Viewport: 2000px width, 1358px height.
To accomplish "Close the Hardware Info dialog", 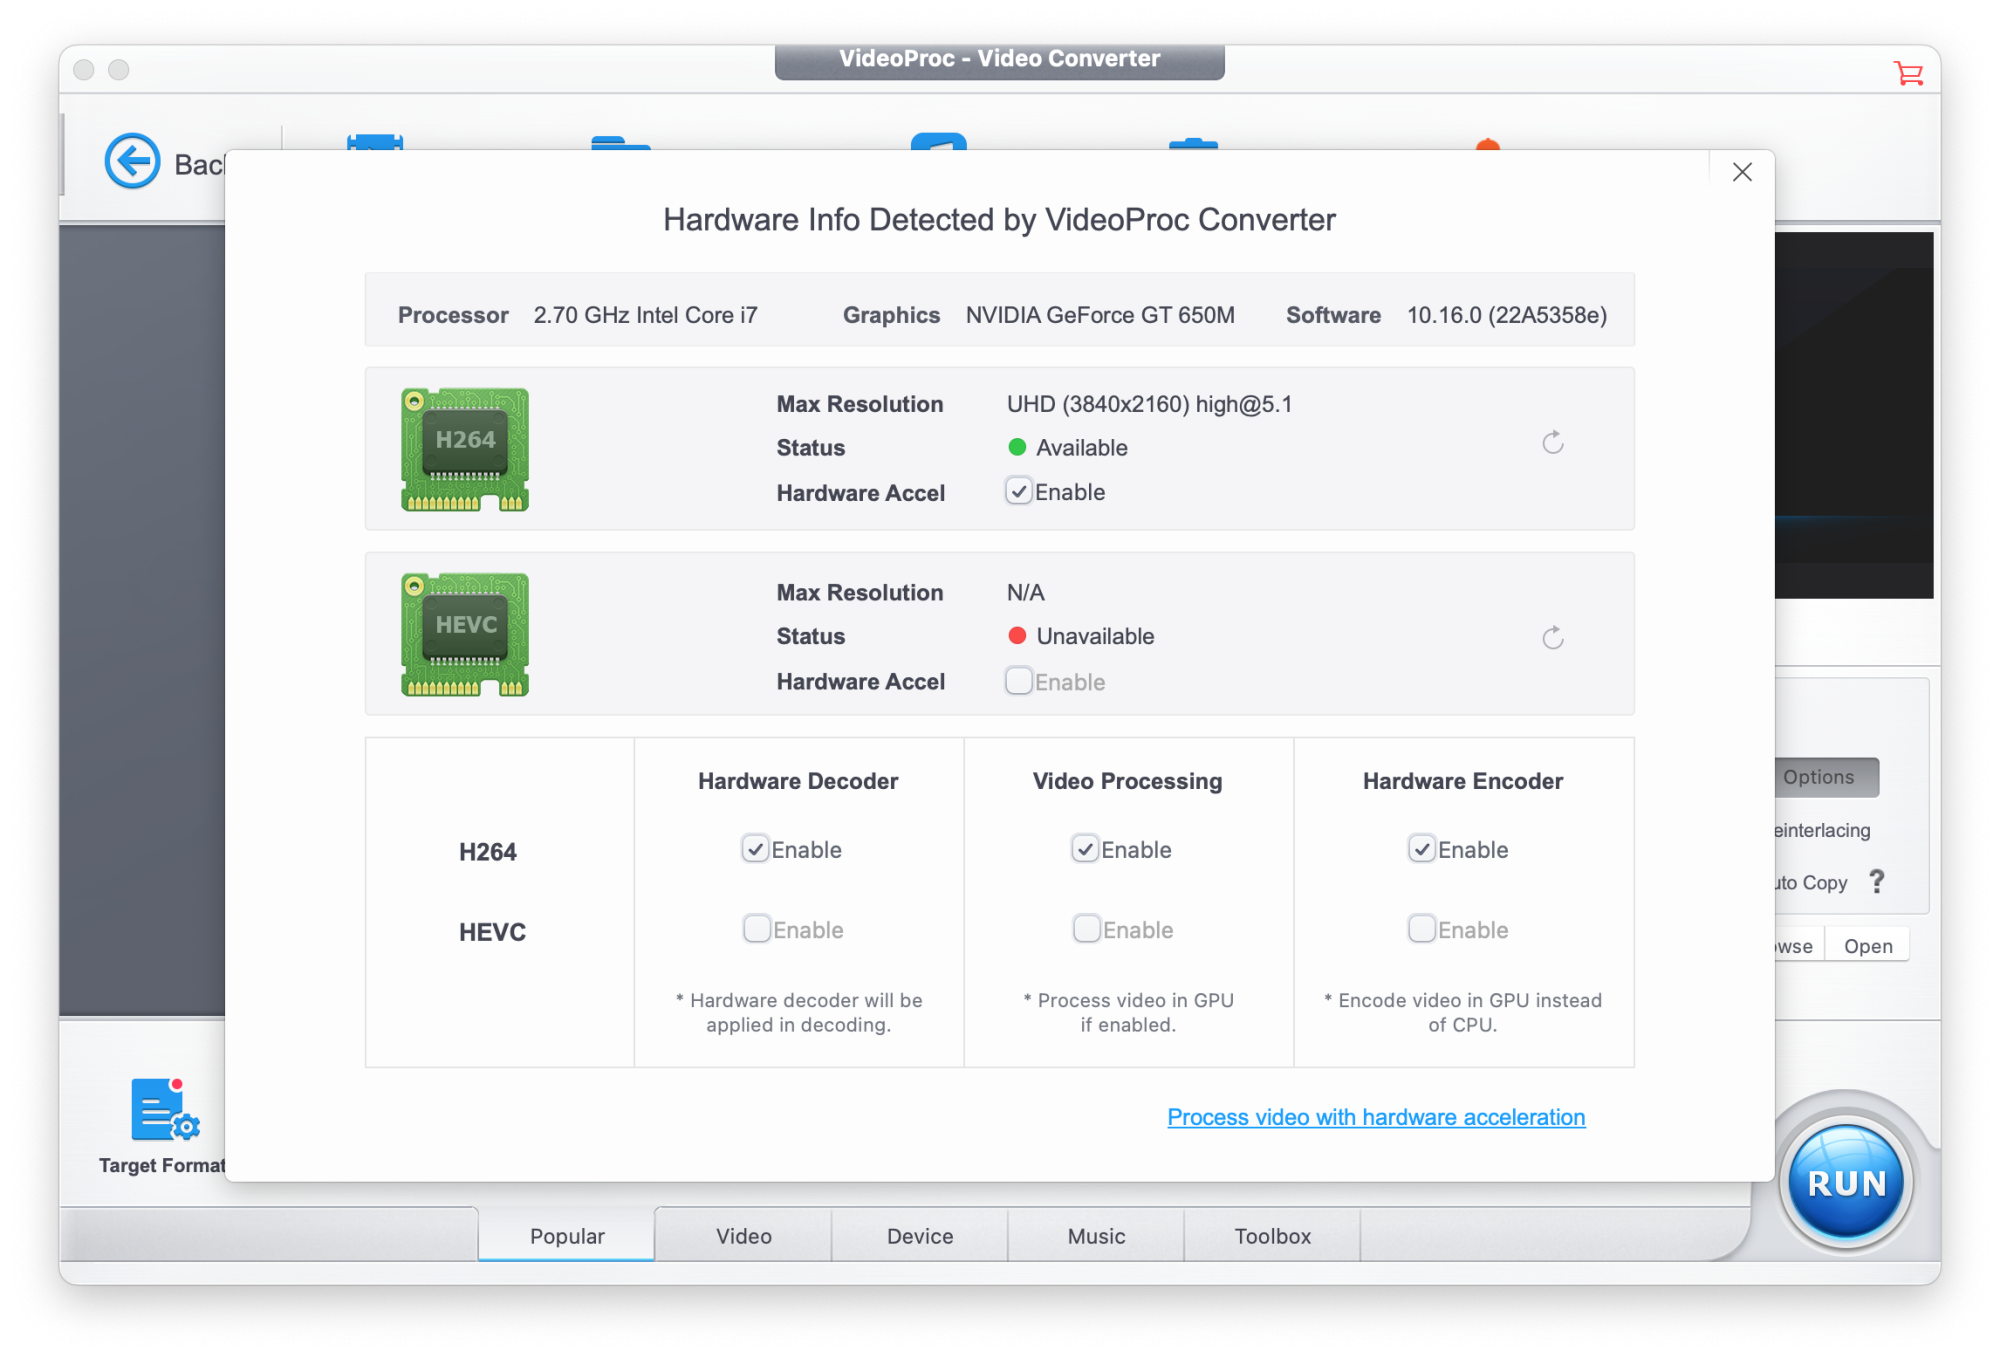I will 1742,172.
